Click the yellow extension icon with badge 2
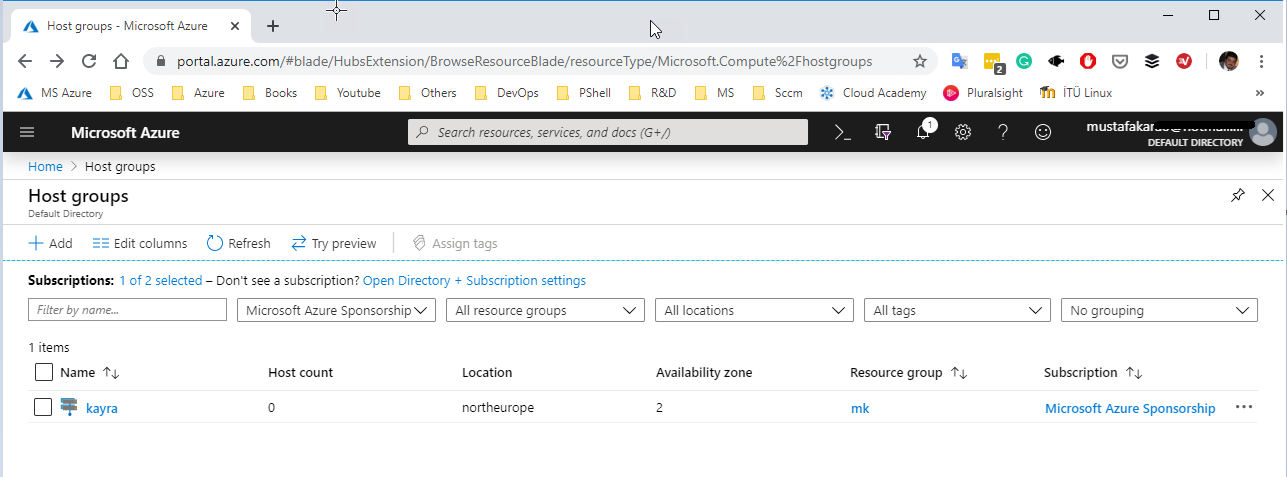The height and width of the screenshot is (477, 1287). coord(993,63)
